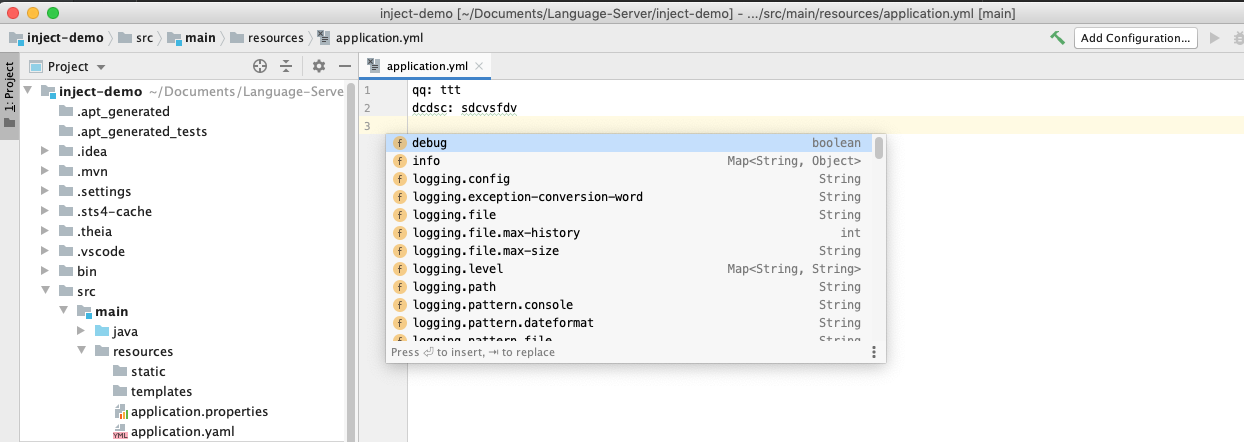Choose logging.level suggestion
This screenshot has height=442, width=1244.
tap(629, 269)
